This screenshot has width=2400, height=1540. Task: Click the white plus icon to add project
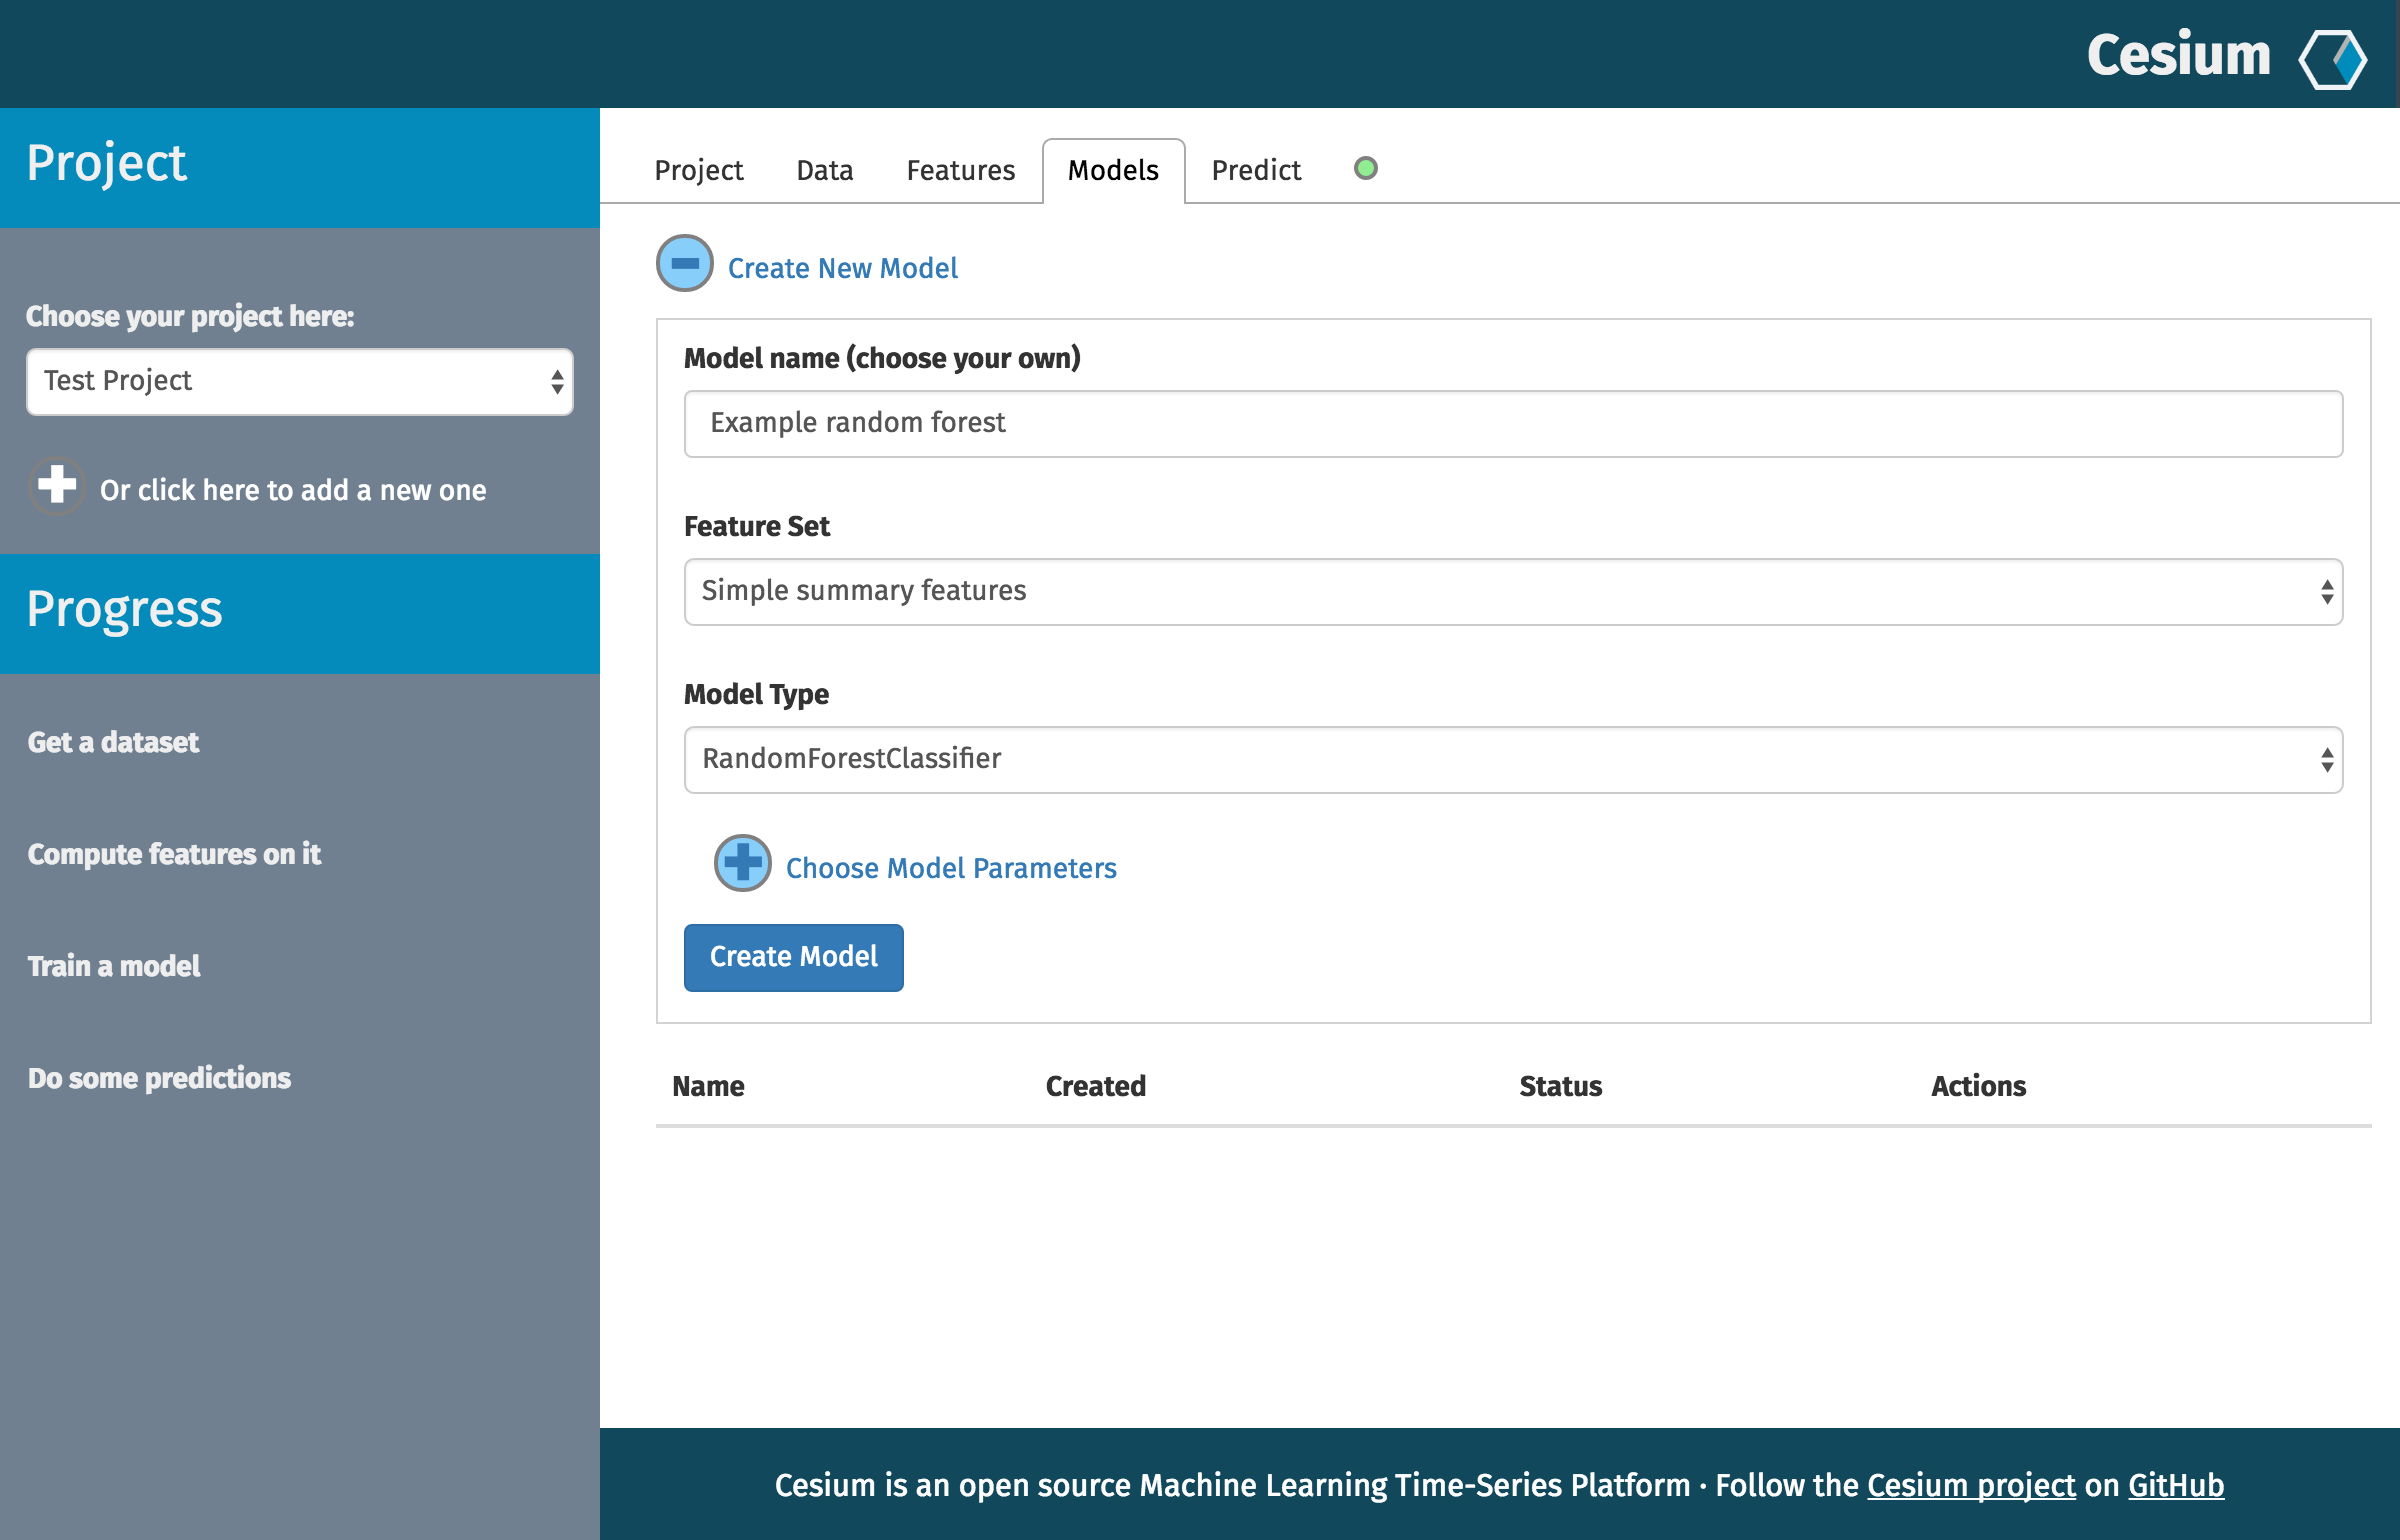tap(57, 485)
